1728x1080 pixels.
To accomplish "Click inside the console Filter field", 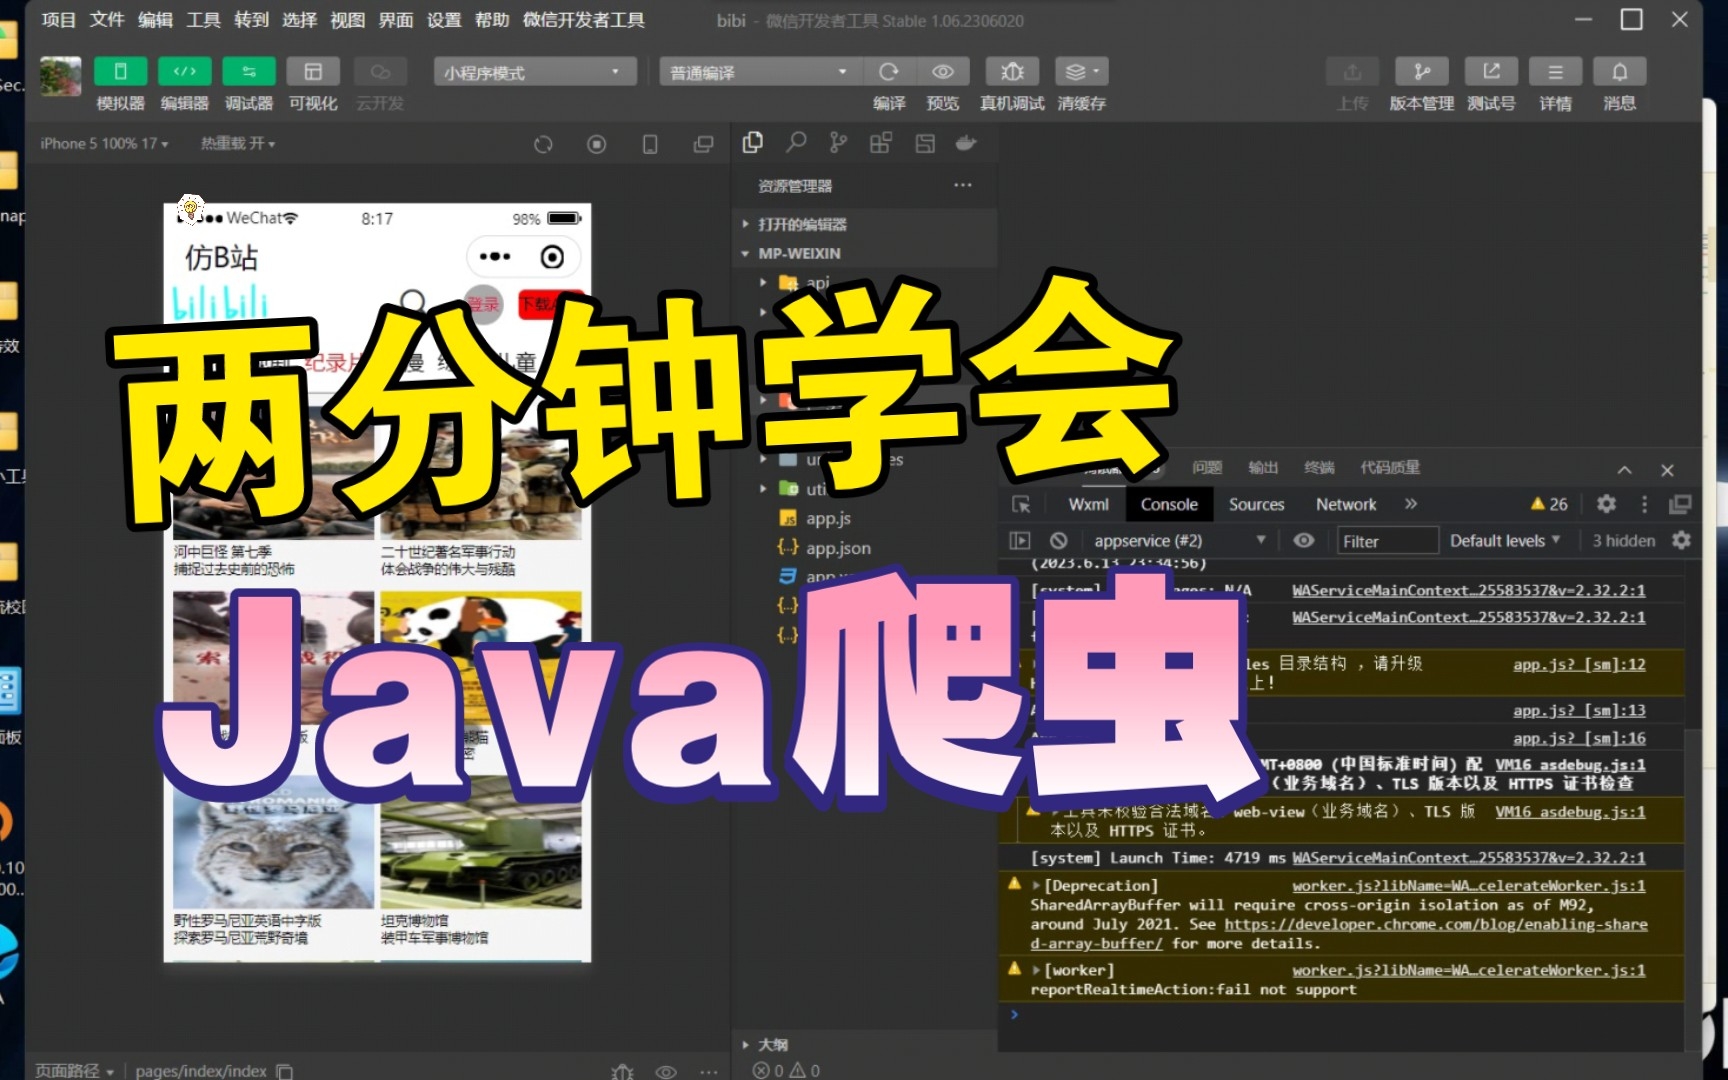I will point(1387,540).
